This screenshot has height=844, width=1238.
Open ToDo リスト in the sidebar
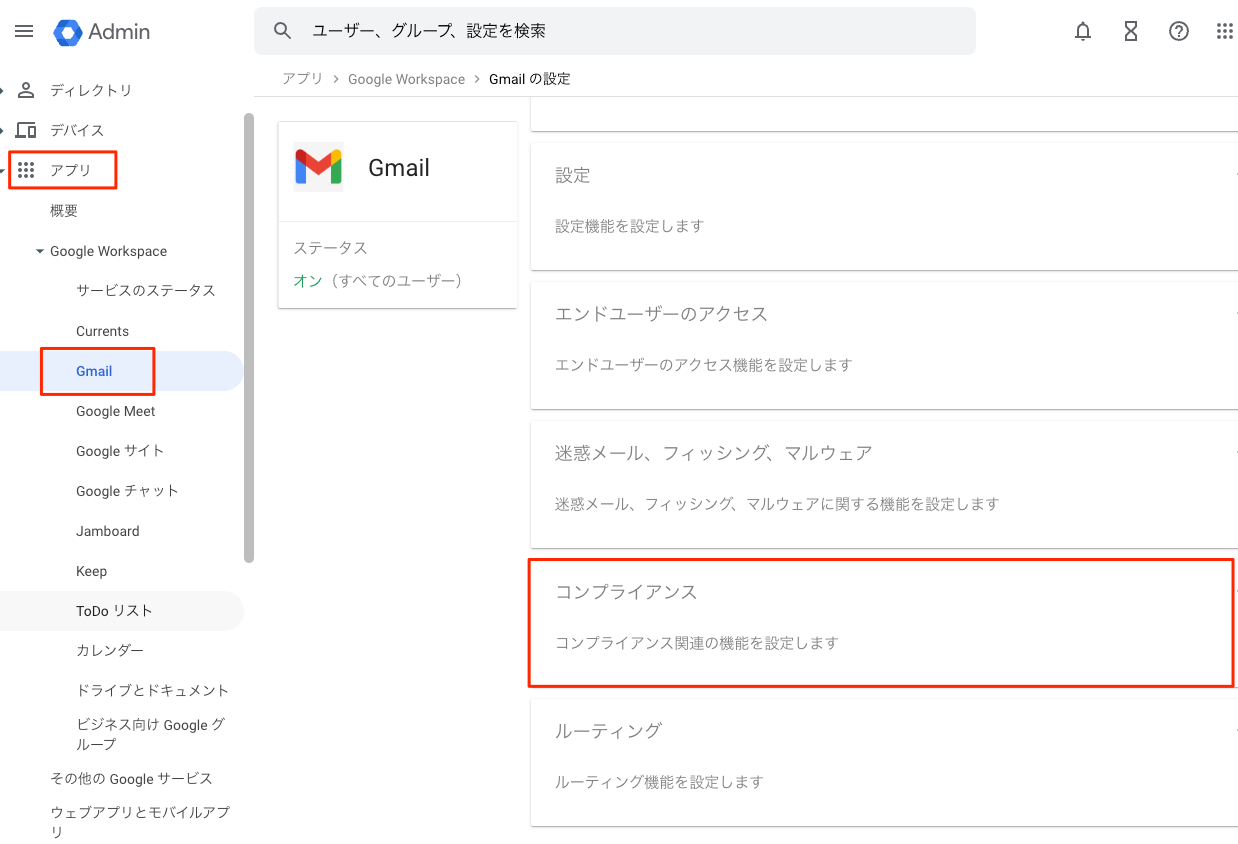pos(114,611)
